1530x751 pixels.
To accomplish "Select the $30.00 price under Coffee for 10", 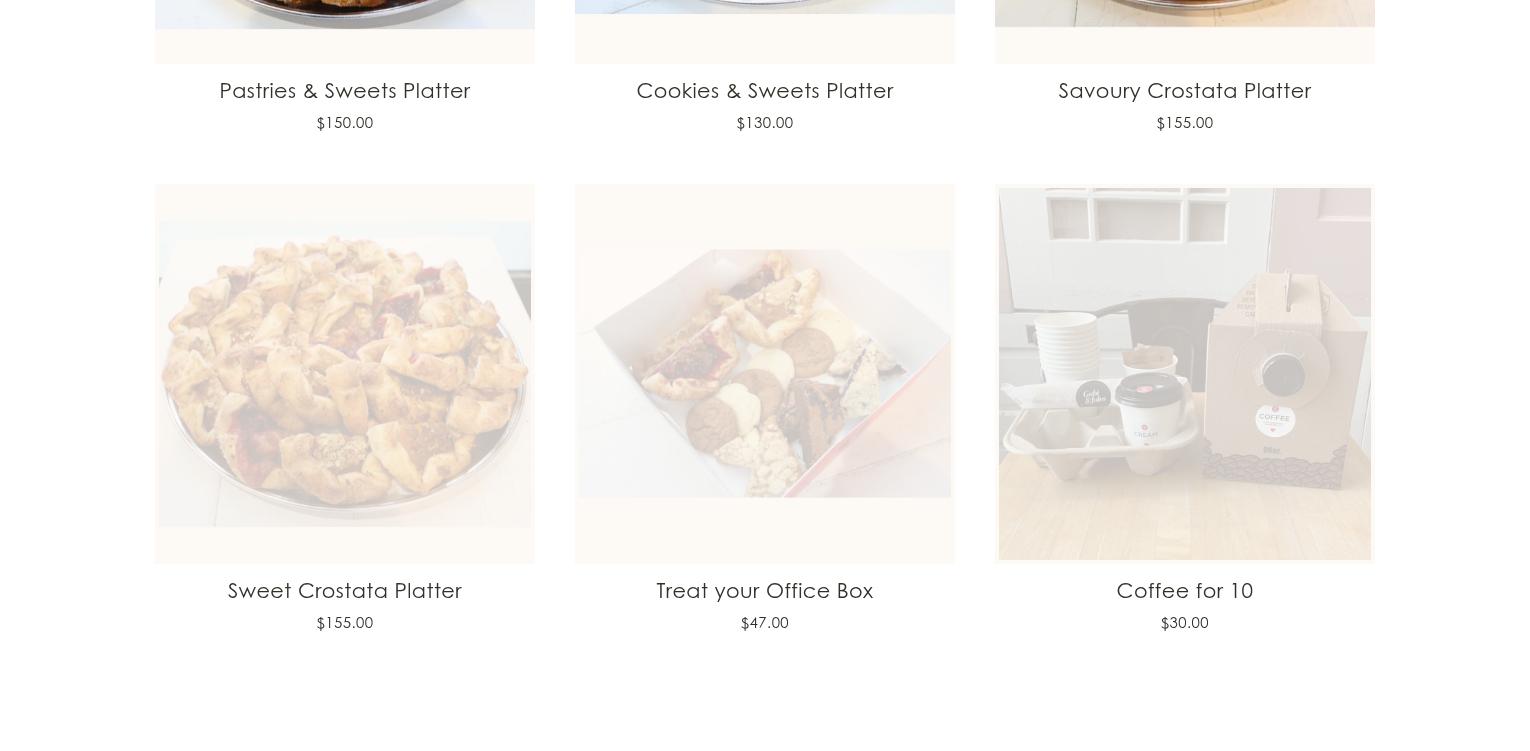I will click(x=1185, y=623).
